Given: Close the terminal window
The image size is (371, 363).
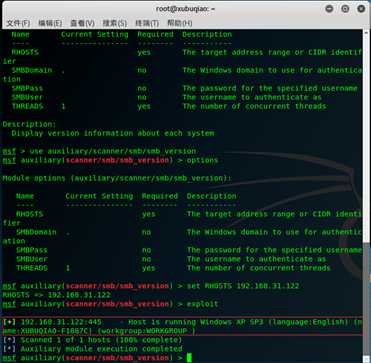Looking at the screenshot, I should [361, 9].
